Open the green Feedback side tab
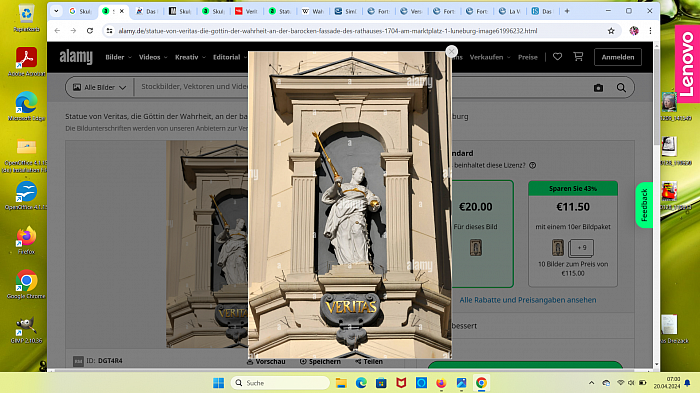The image size is (700, 393). coord(644,205)
